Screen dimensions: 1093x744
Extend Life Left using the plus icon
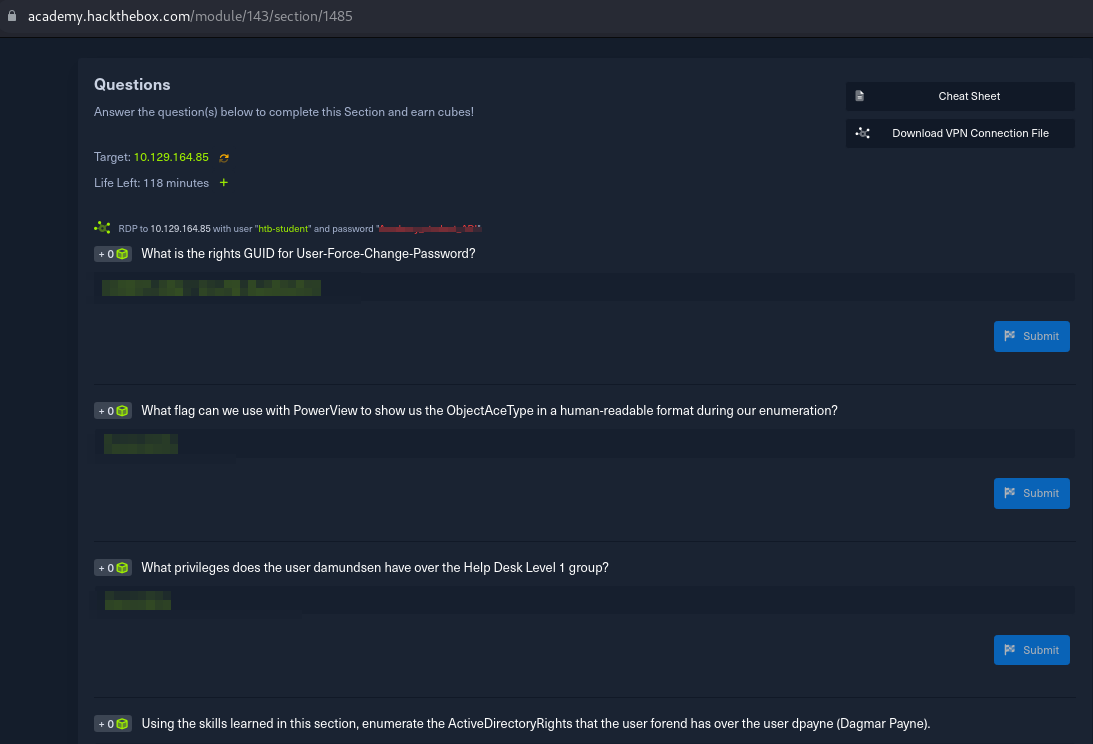223,183
